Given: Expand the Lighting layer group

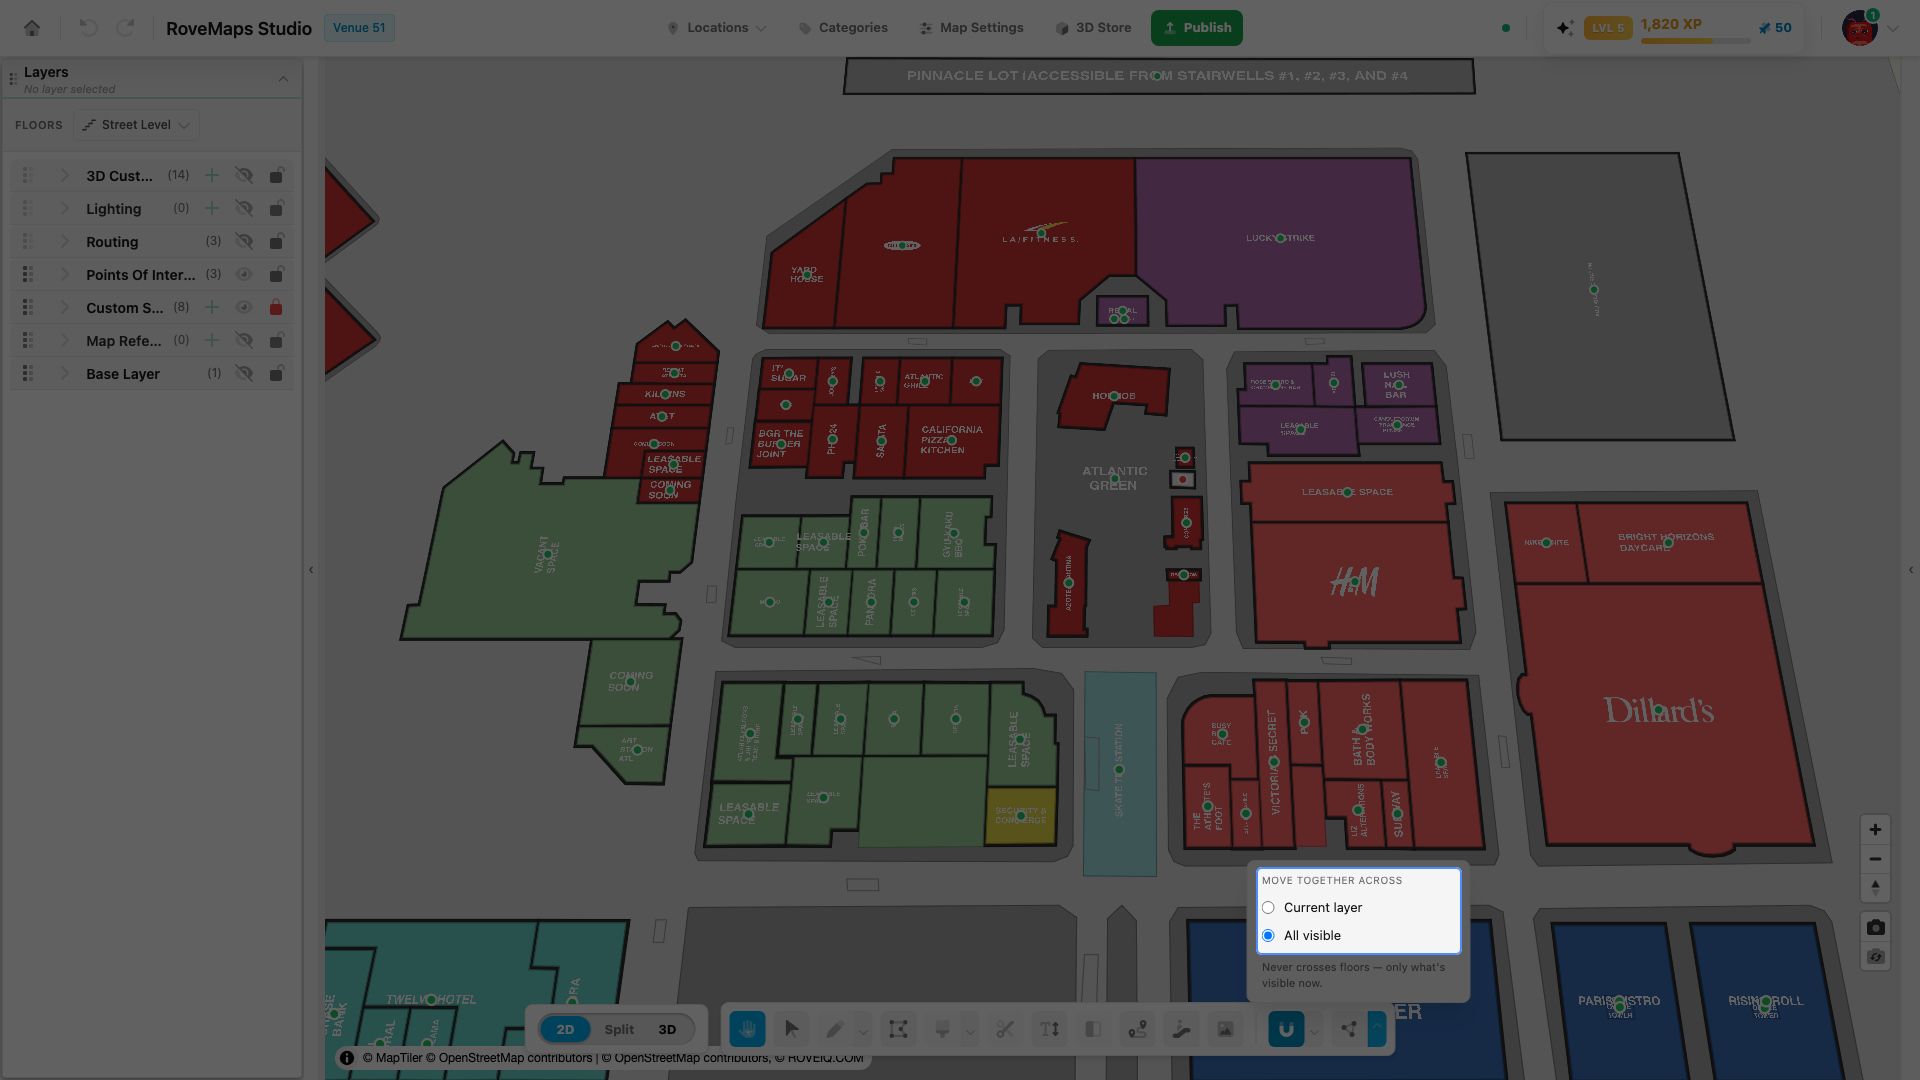Looking at the screenshot, I should coord(64,208).
